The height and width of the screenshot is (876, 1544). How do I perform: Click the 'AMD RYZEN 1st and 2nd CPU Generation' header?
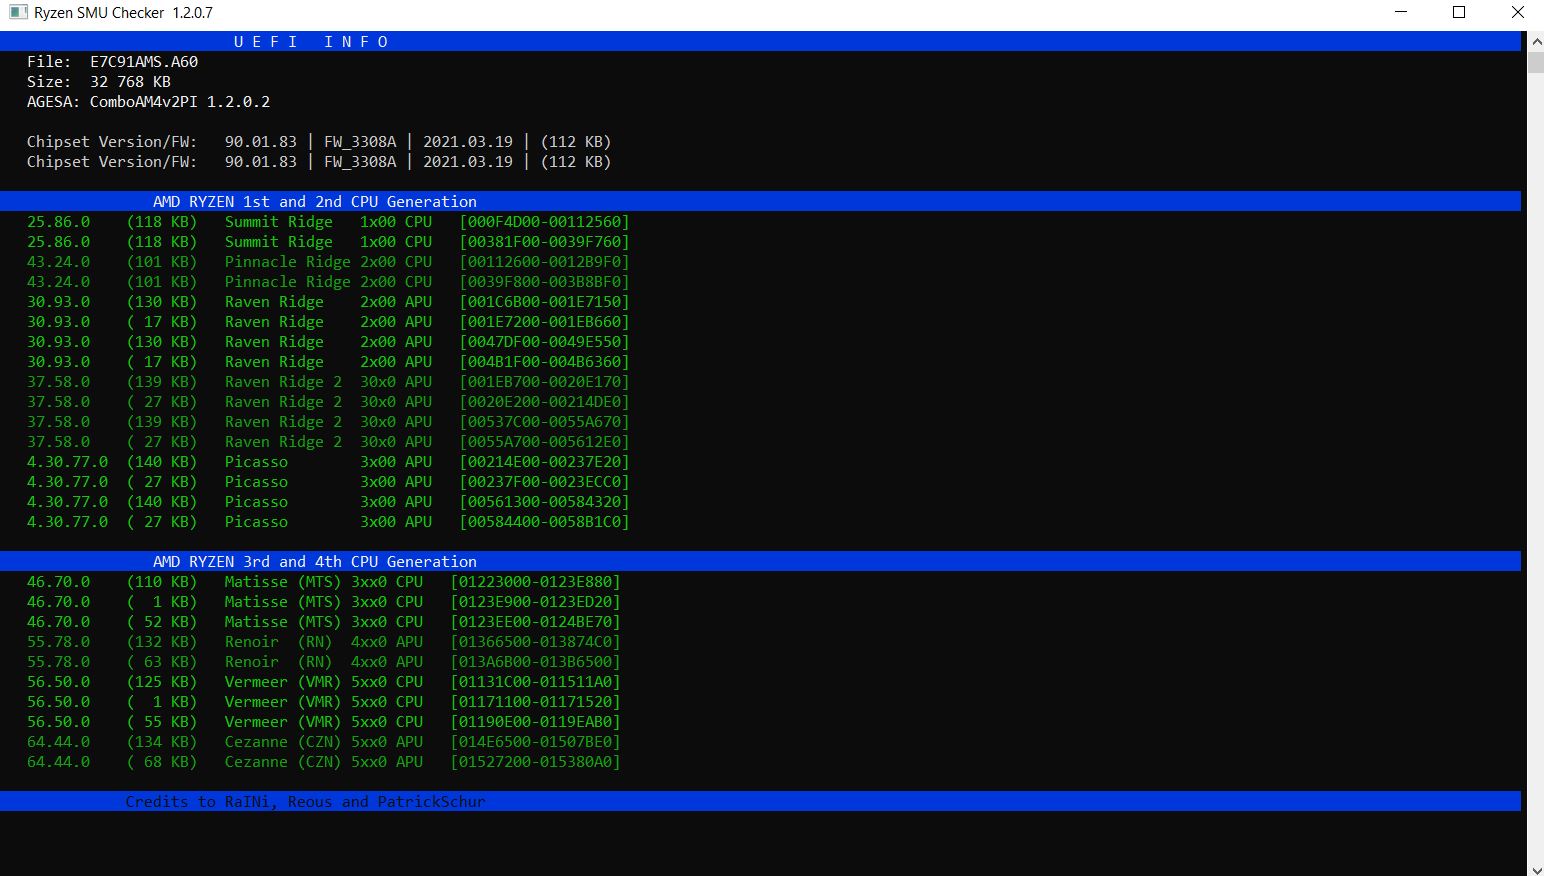point(315,202)
